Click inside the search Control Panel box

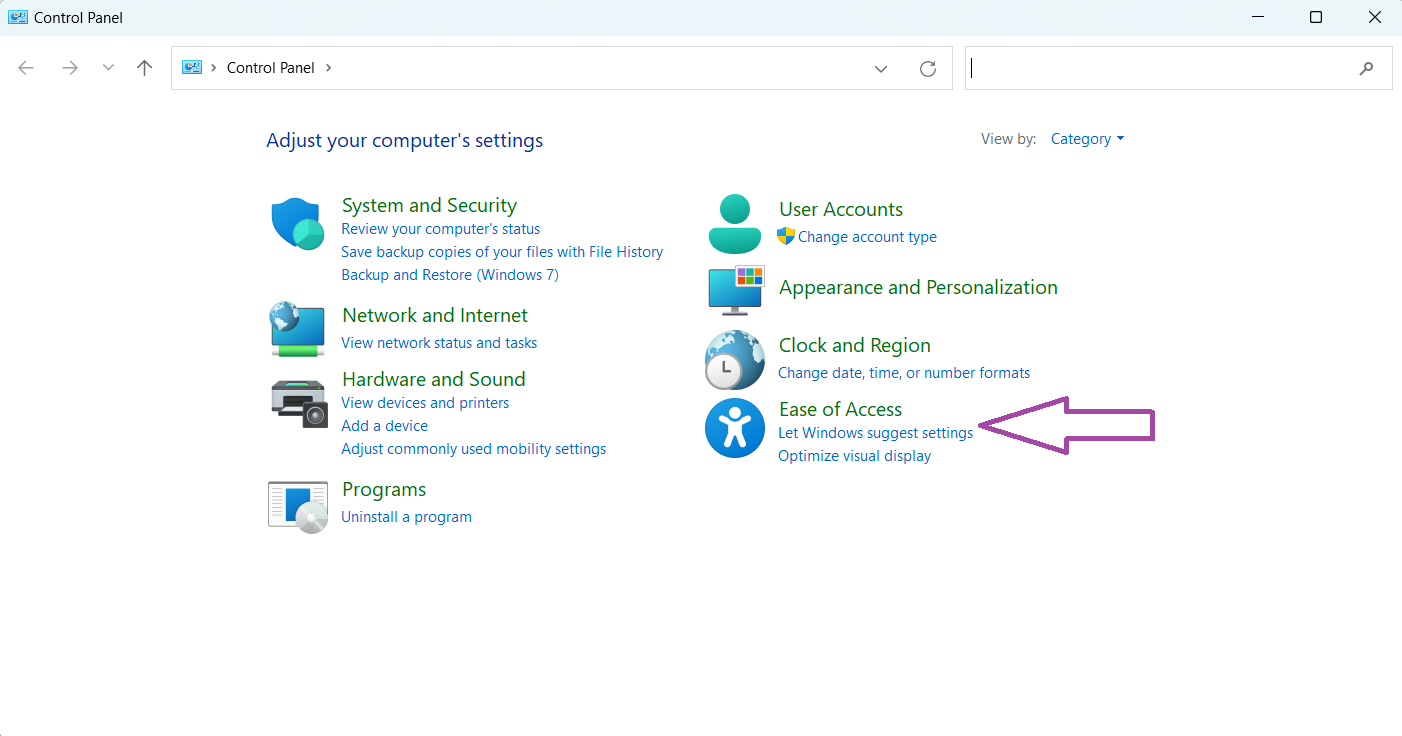coord(1150,67)
